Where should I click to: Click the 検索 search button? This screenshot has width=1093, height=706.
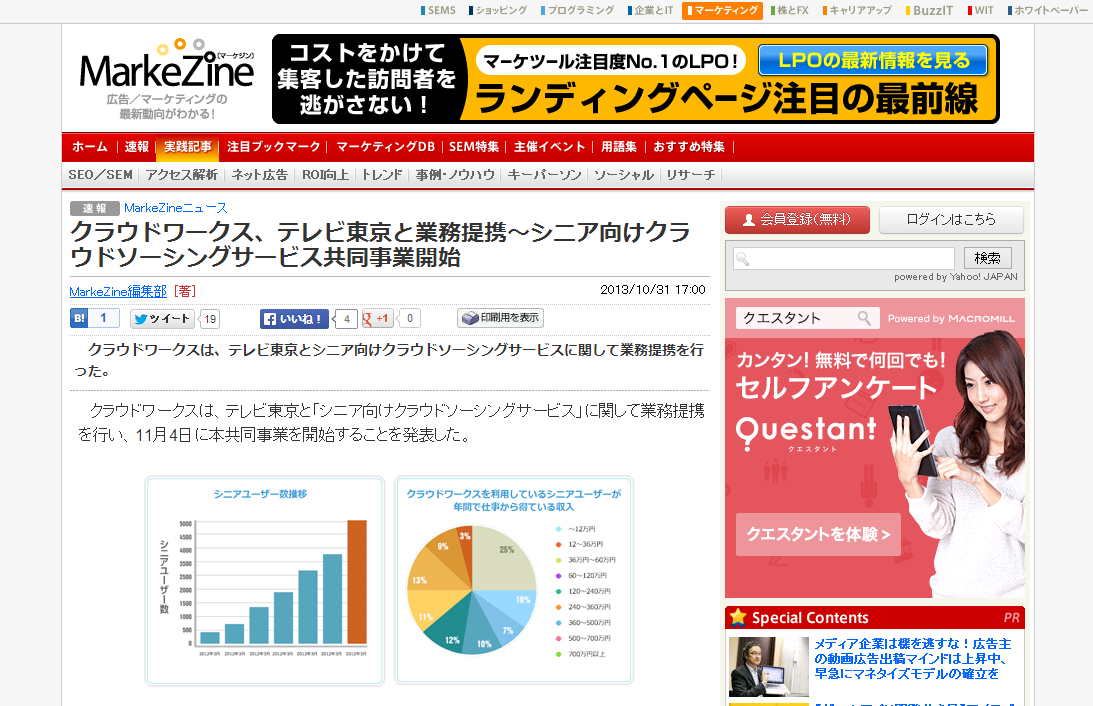tap(988, 258)
